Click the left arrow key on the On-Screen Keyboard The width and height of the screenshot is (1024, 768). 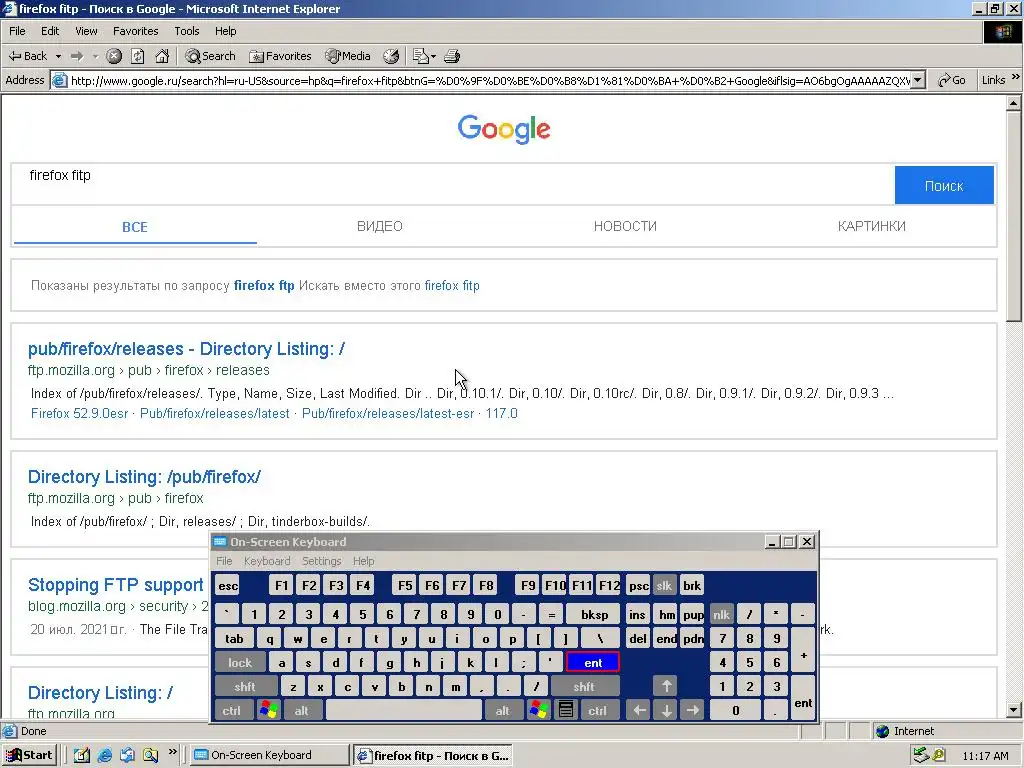[639, 711]
